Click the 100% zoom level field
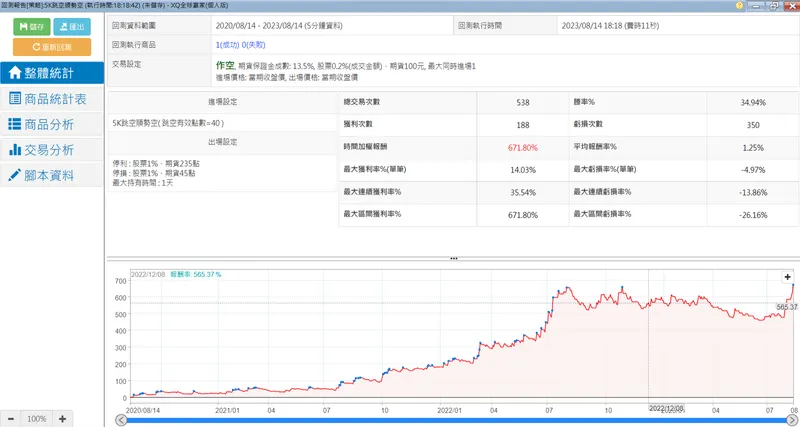This screenshot has height=427, width=800. [x=37, y=419]
